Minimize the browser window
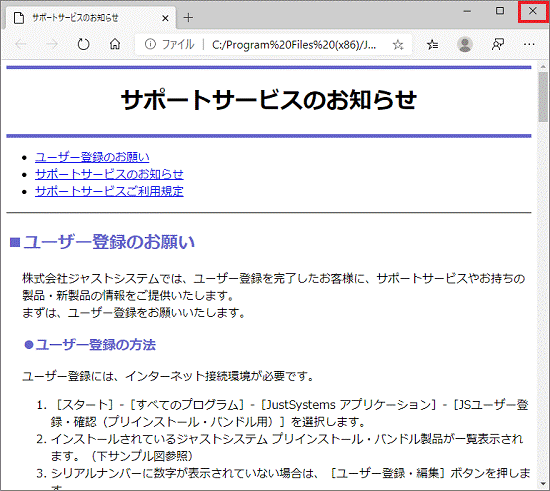Image resolution: width=550 pixels, height=491 pixels. tap(467, 11)
